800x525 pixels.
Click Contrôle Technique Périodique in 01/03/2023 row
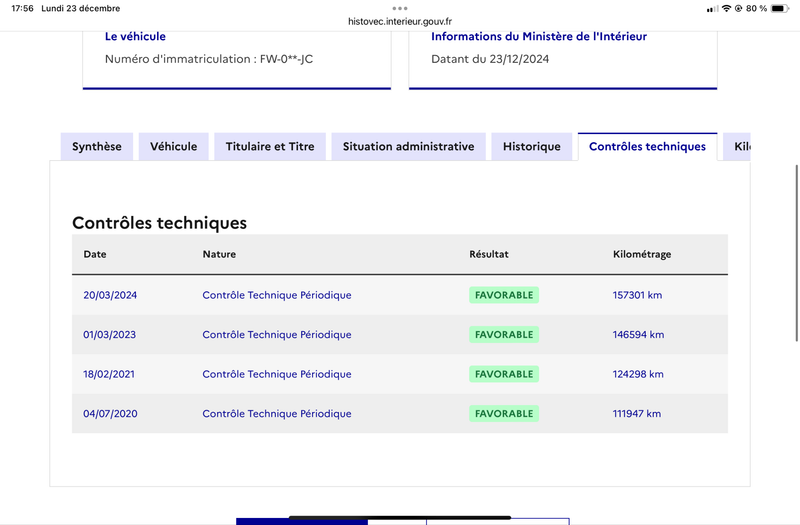point(277,335)
